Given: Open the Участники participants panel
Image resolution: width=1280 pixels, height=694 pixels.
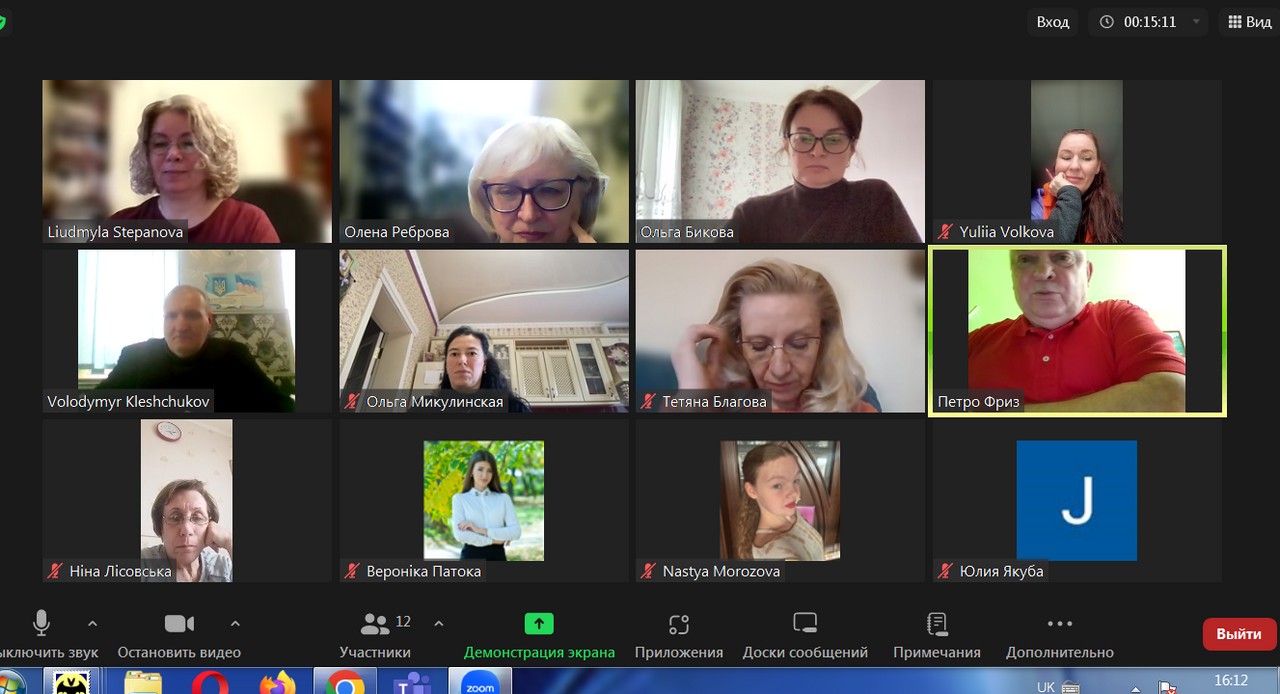Looking at the screenshot, I should (375, 634).
